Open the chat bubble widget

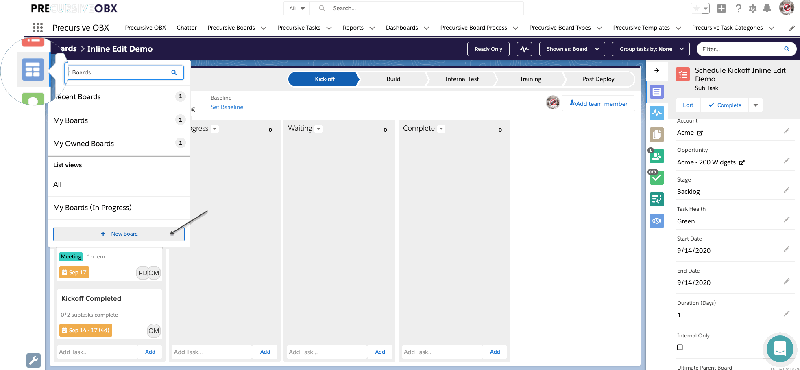pos(780,348)
